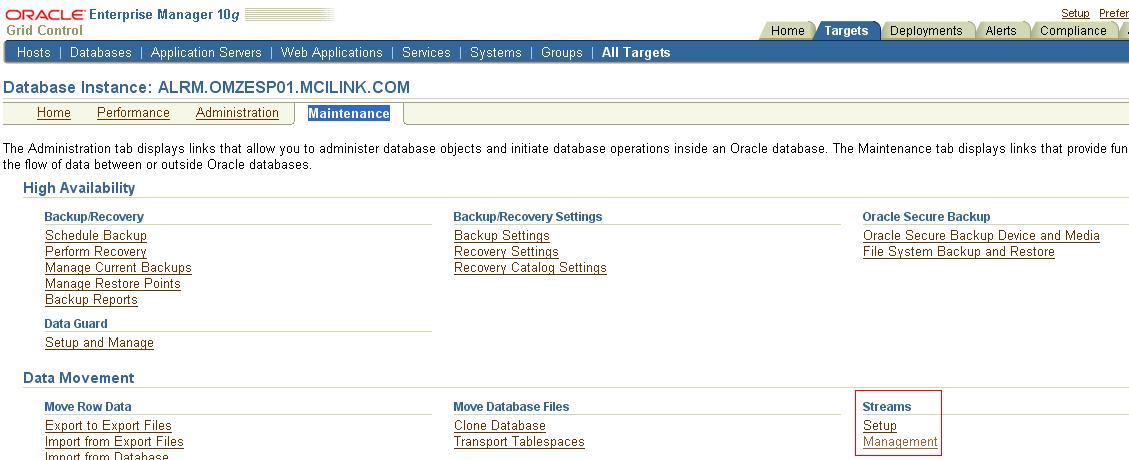Open the Perform Recovery link

pos(96,251)
